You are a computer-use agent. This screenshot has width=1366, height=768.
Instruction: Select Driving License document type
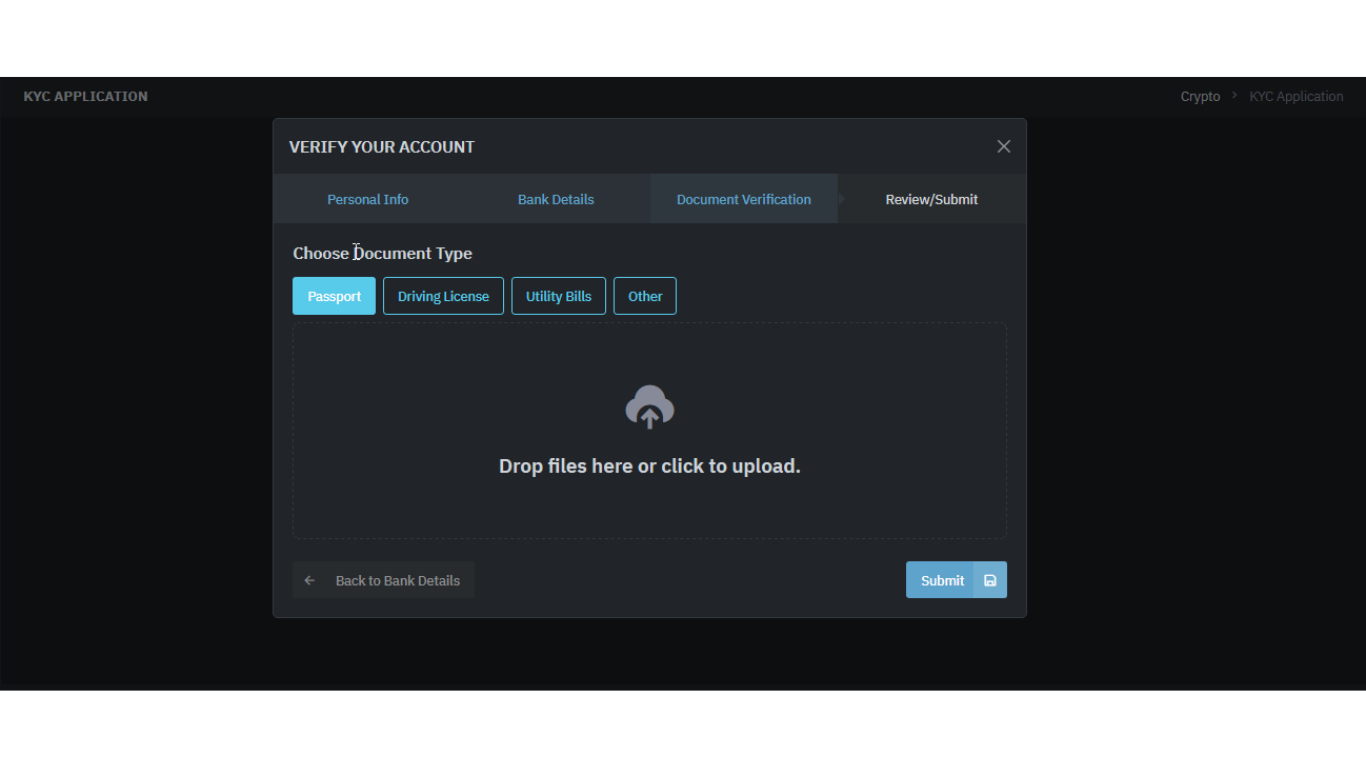[443, 297]
